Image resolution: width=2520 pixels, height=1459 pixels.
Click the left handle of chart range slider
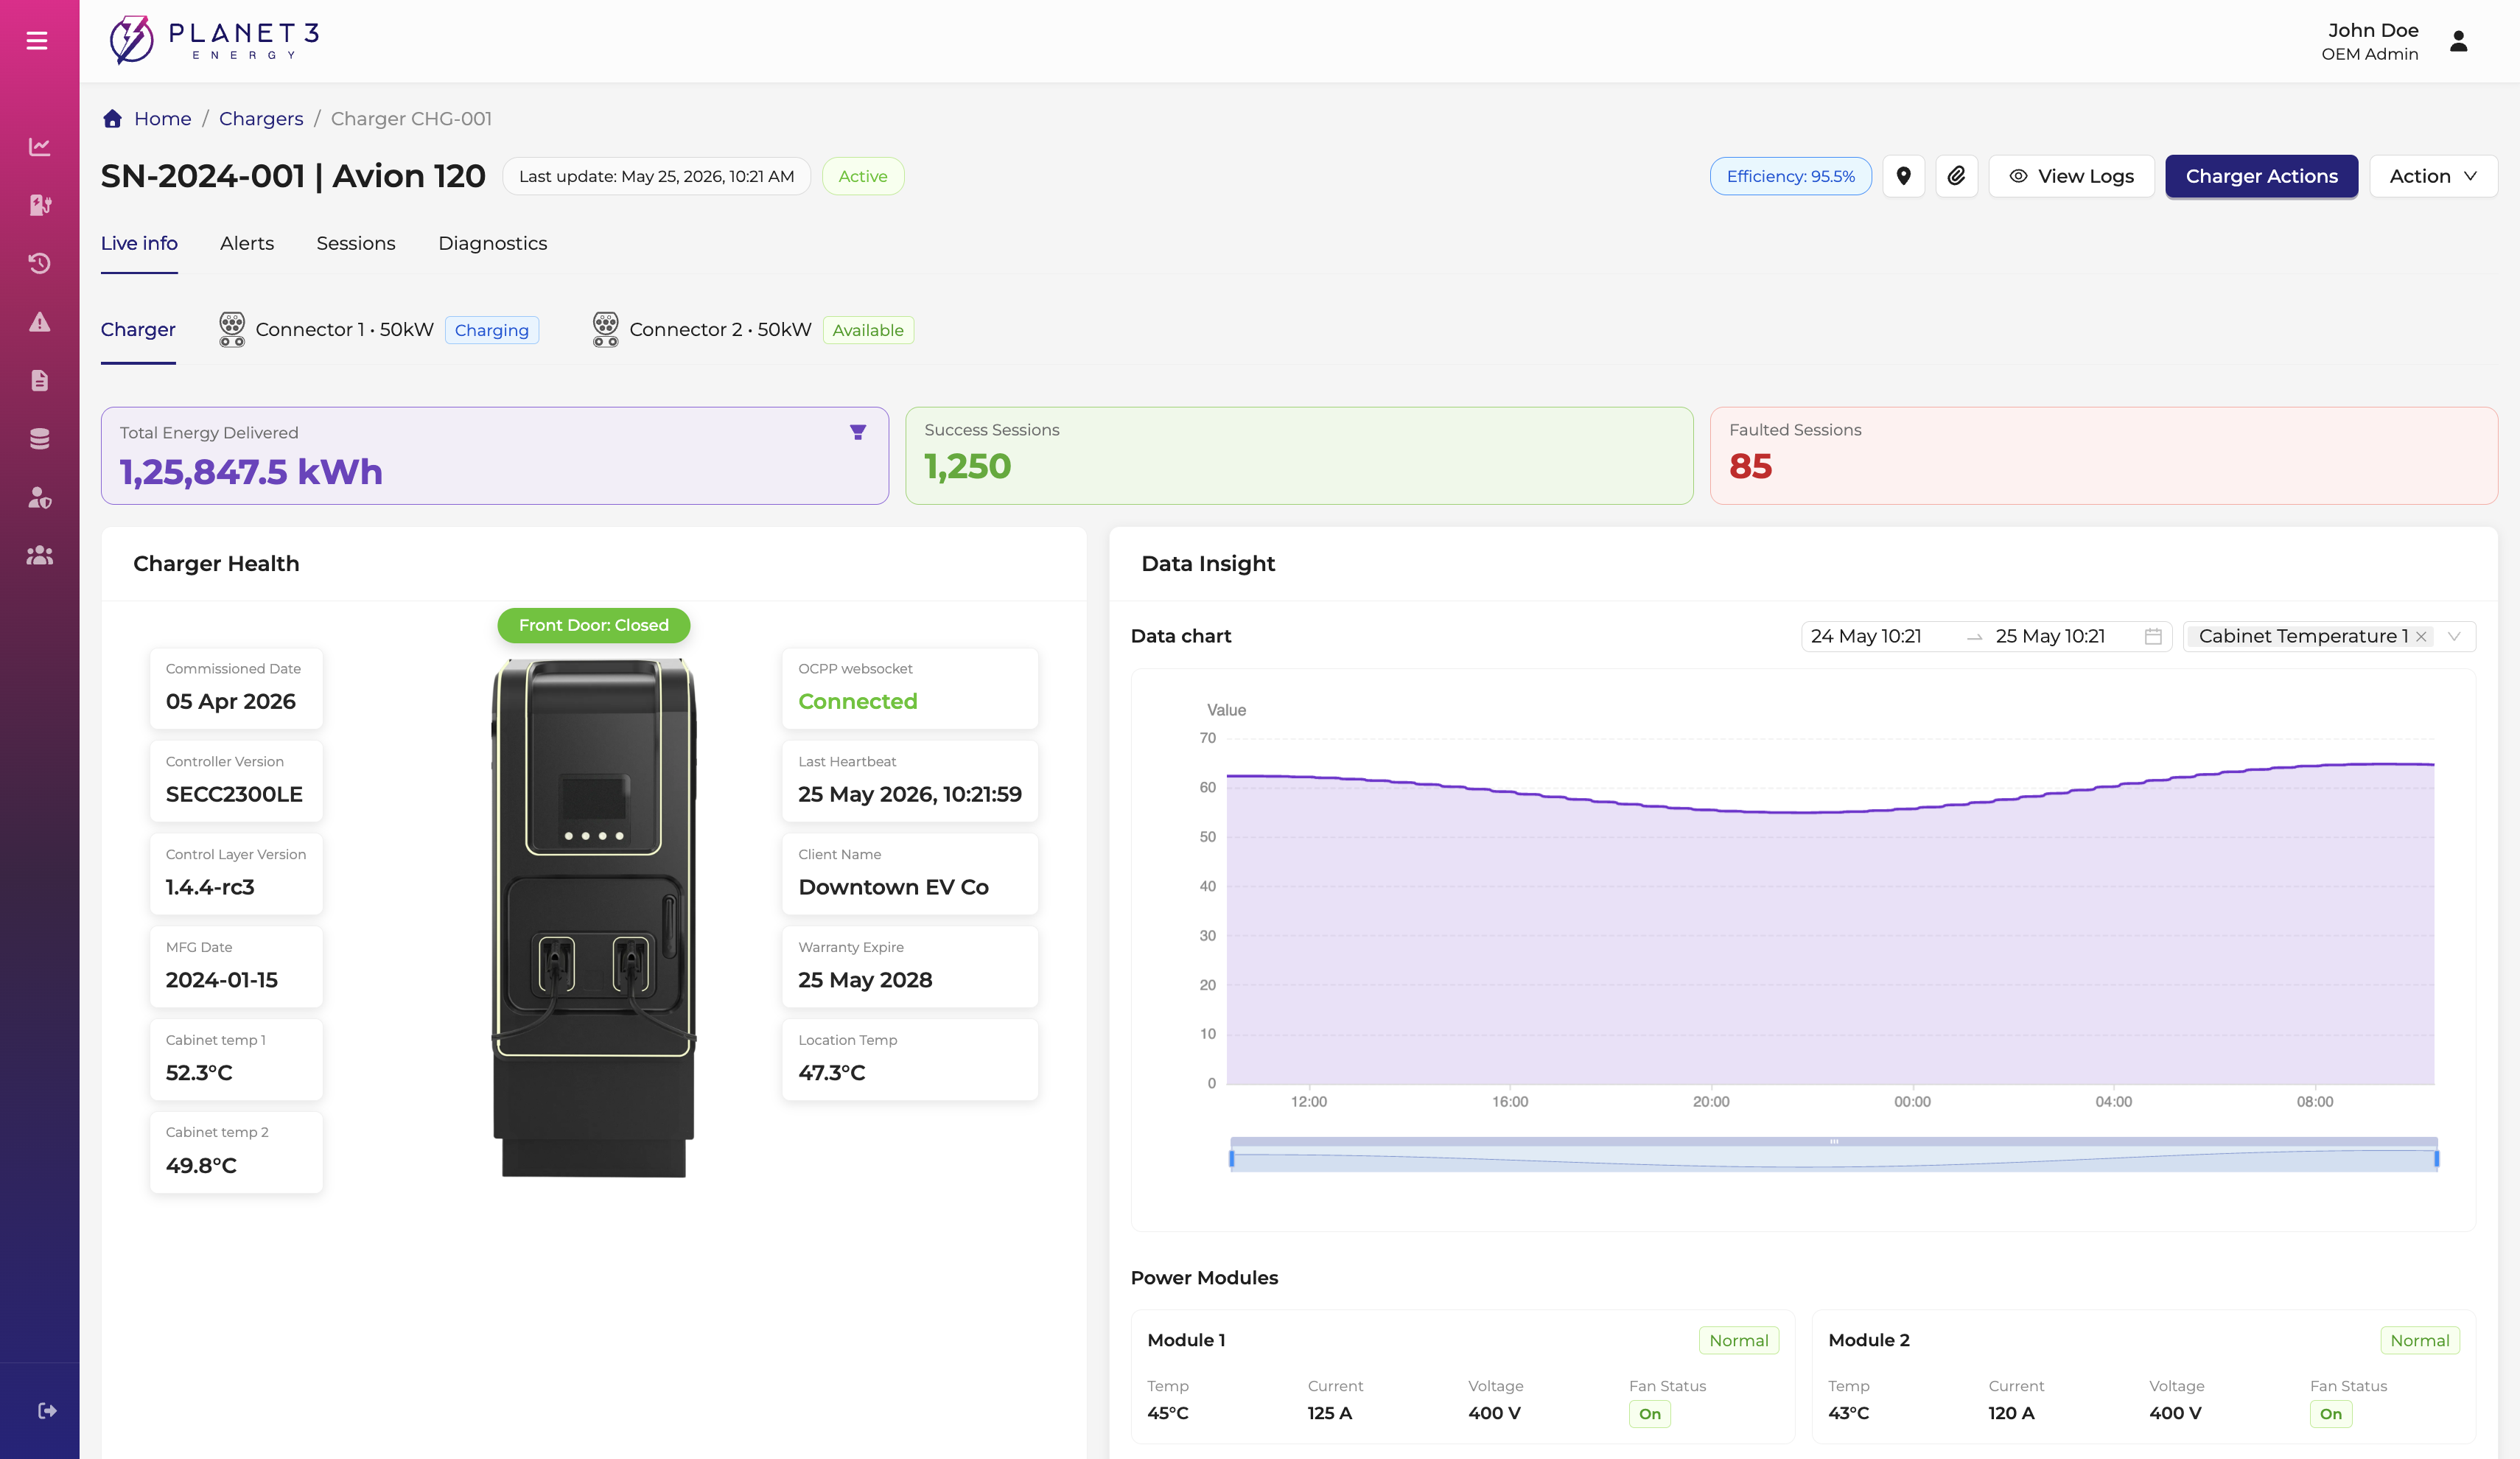(x=1231, y=1158)
